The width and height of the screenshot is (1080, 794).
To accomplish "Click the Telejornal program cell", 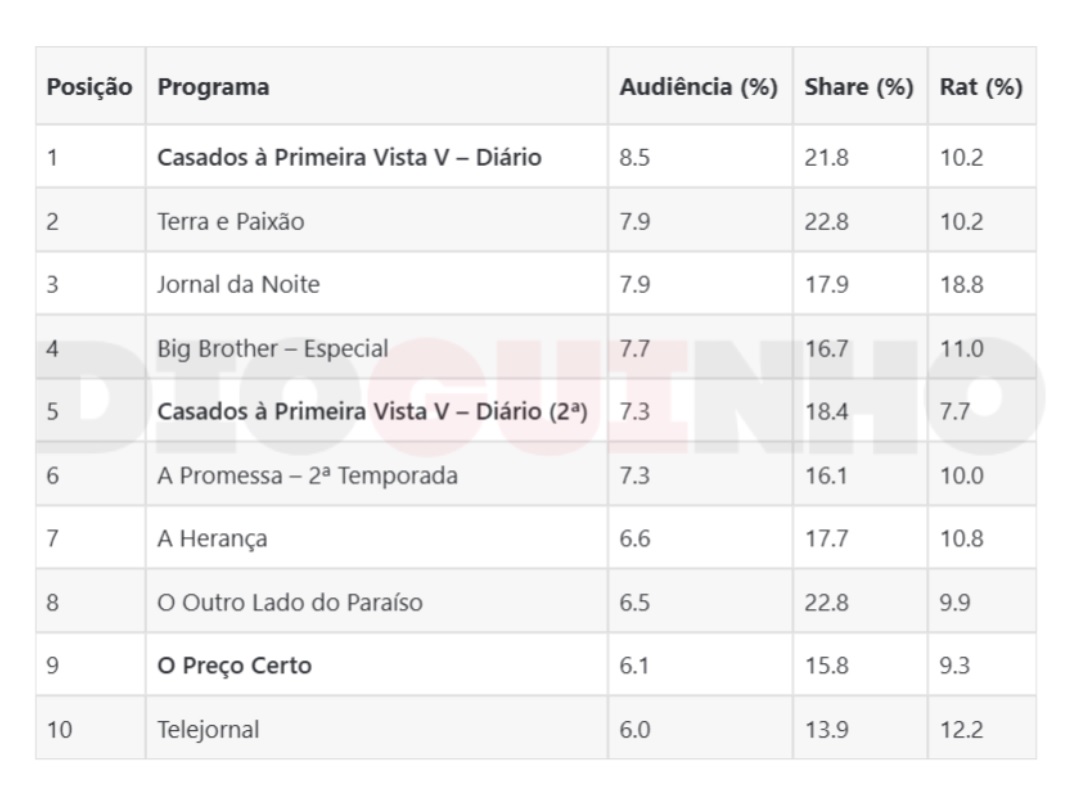I will click(377, 729).
